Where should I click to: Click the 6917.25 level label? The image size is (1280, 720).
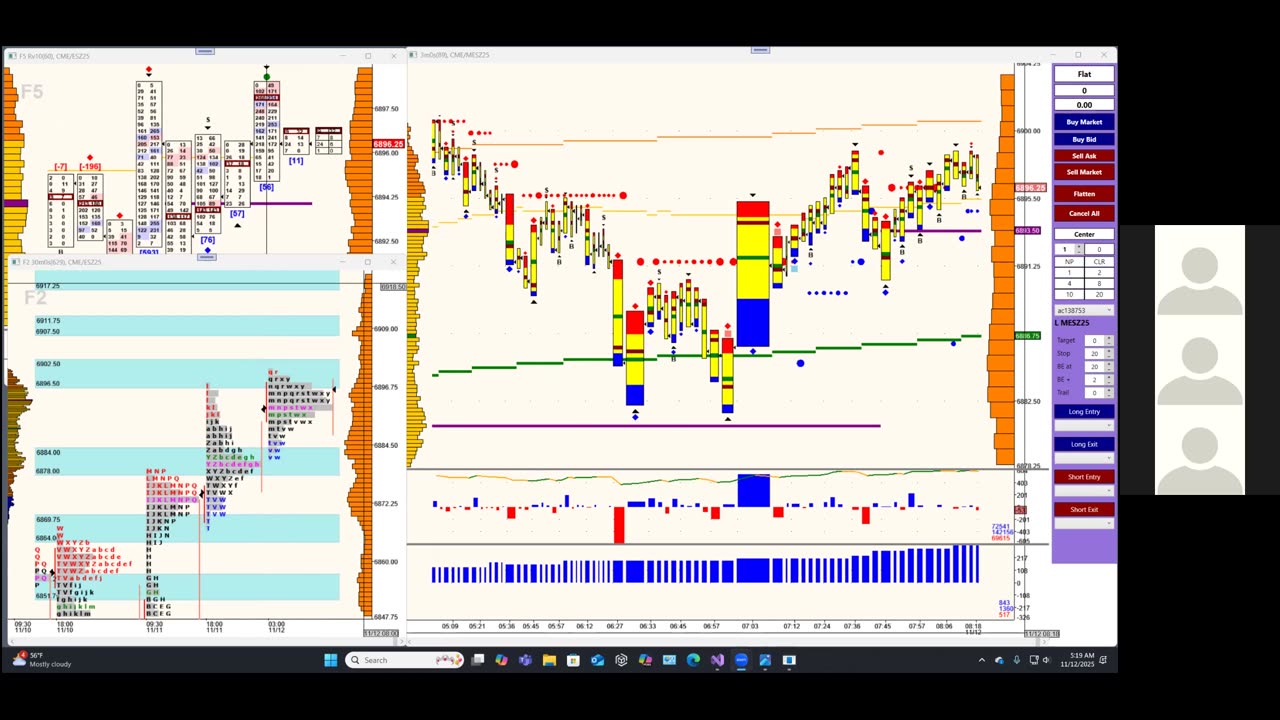[48, 286]
